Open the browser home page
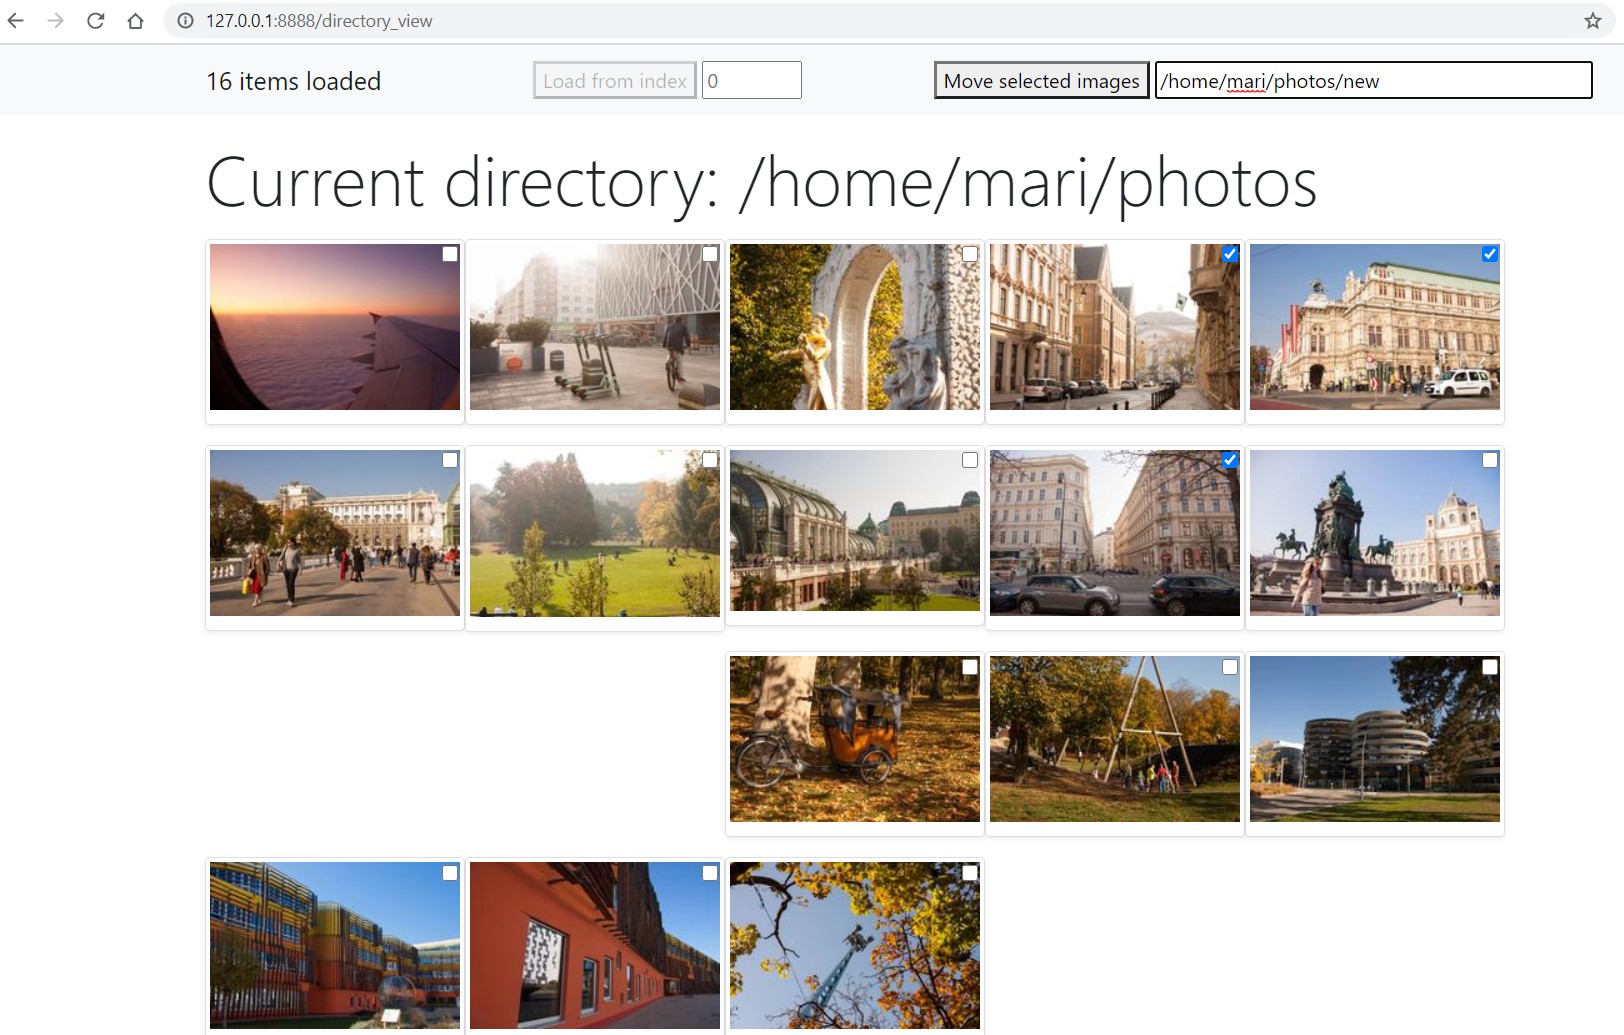Image resolution: width=1624 pixels, height=1035 pixels. (x=136, y=20)
